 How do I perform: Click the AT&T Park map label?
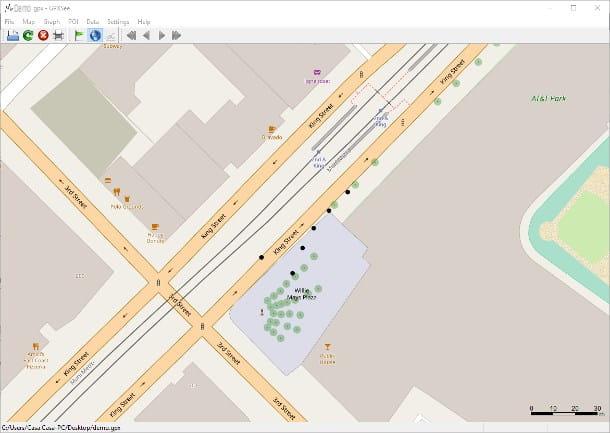[x=549, y=99]
